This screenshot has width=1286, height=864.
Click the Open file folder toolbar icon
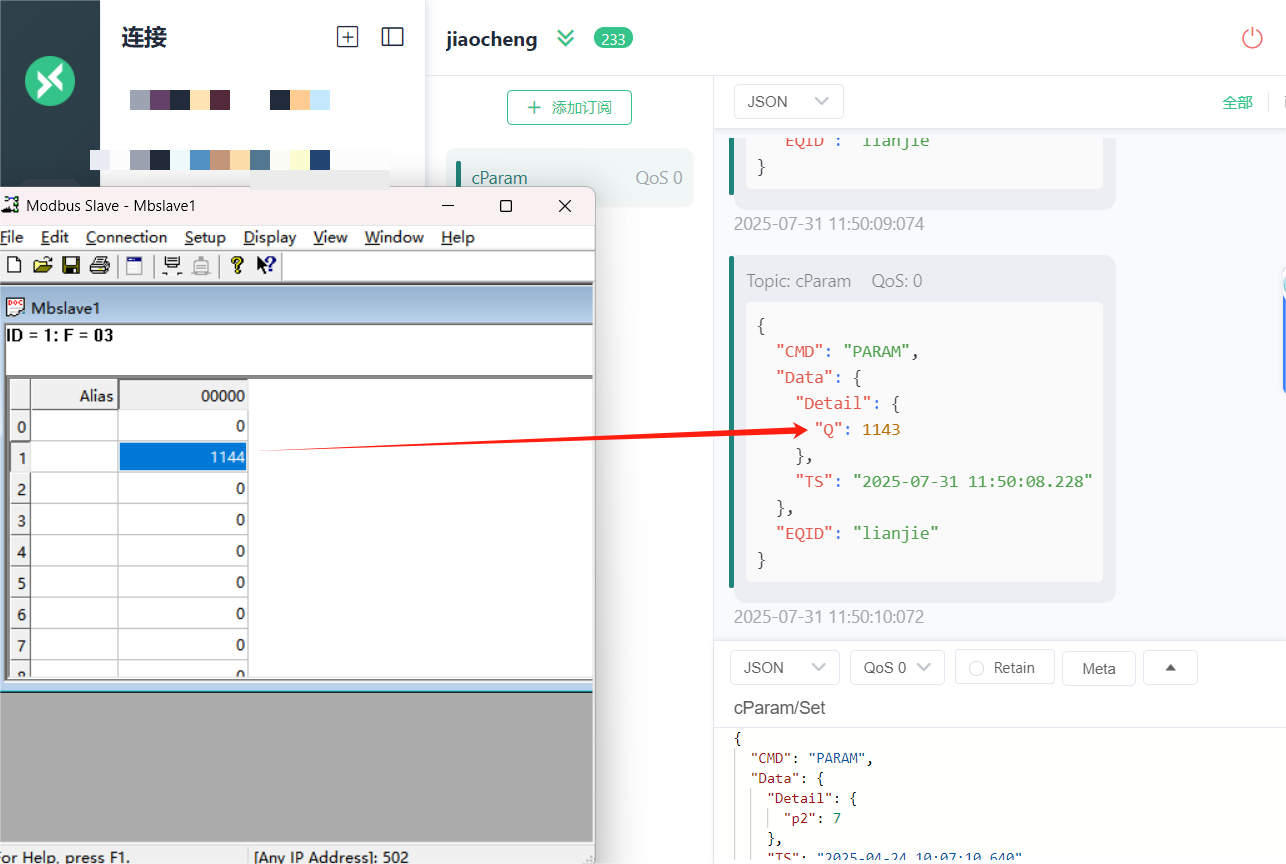click(x=42, y=265)
